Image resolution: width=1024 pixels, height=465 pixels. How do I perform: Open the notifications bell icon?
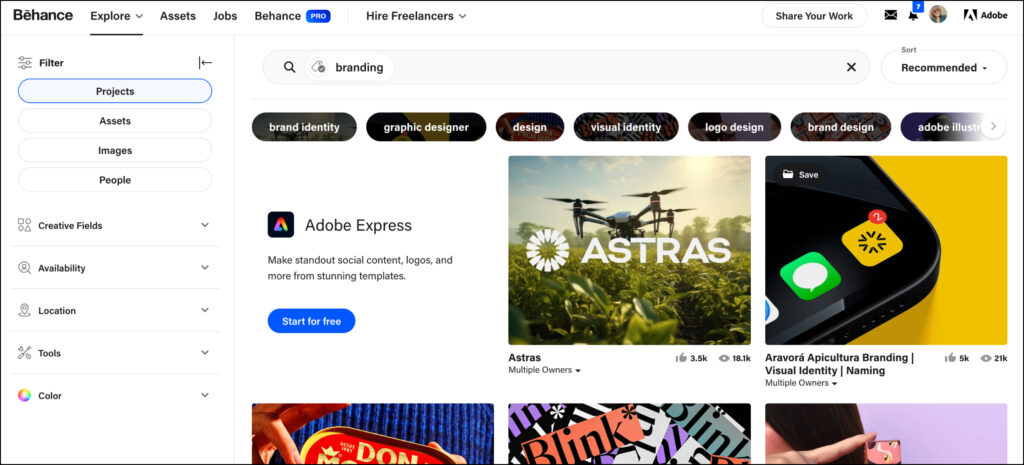(913, 16)
